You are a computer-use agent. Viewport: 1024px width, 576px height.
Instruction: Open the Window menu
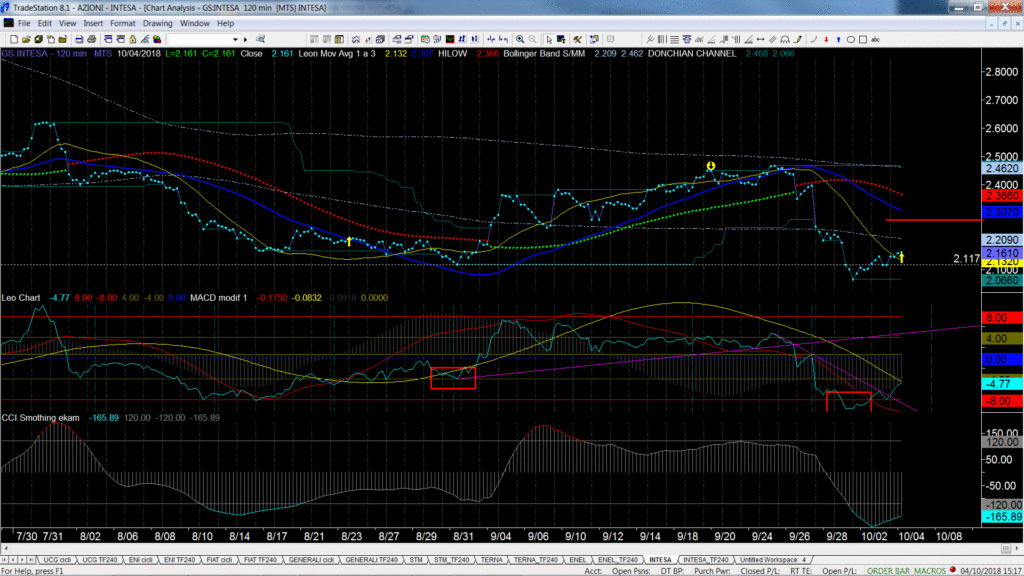coord(195,24)
